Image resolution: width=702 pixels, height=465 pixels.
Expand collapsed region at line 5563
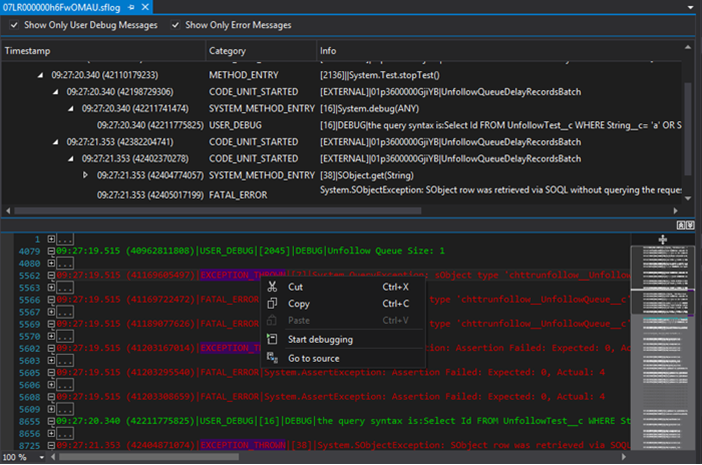click(51, 287)
